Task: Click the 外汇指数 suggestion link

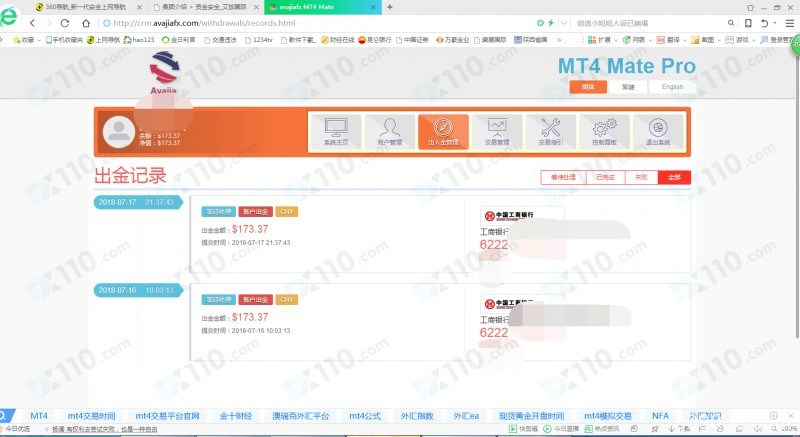Action: click(417, 416)
